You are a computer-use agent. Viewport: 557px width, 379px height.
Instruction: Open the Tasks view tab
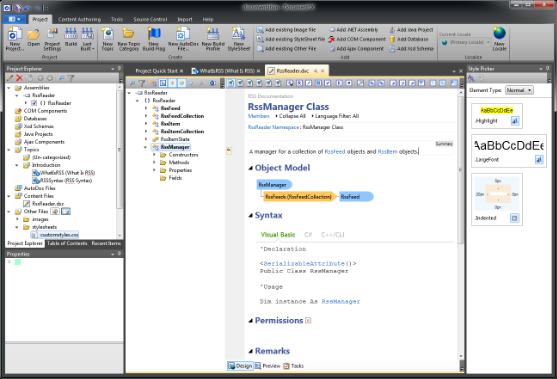pos(293,366)
